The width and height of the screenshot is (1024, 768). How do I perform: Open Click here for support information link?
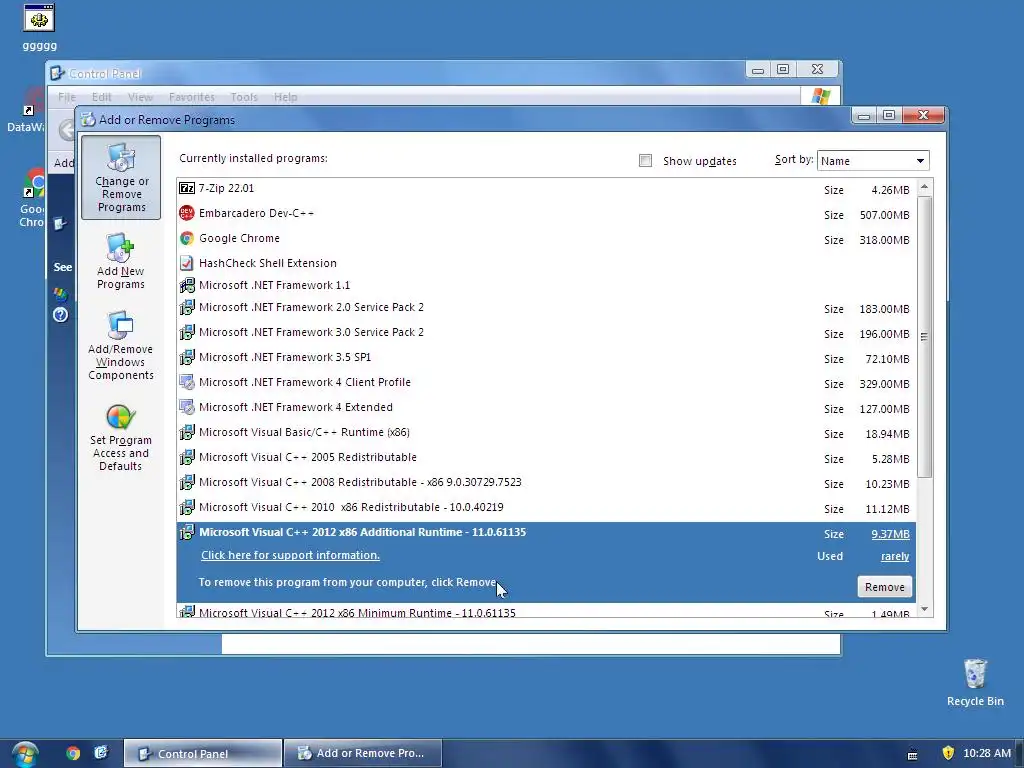290,555
